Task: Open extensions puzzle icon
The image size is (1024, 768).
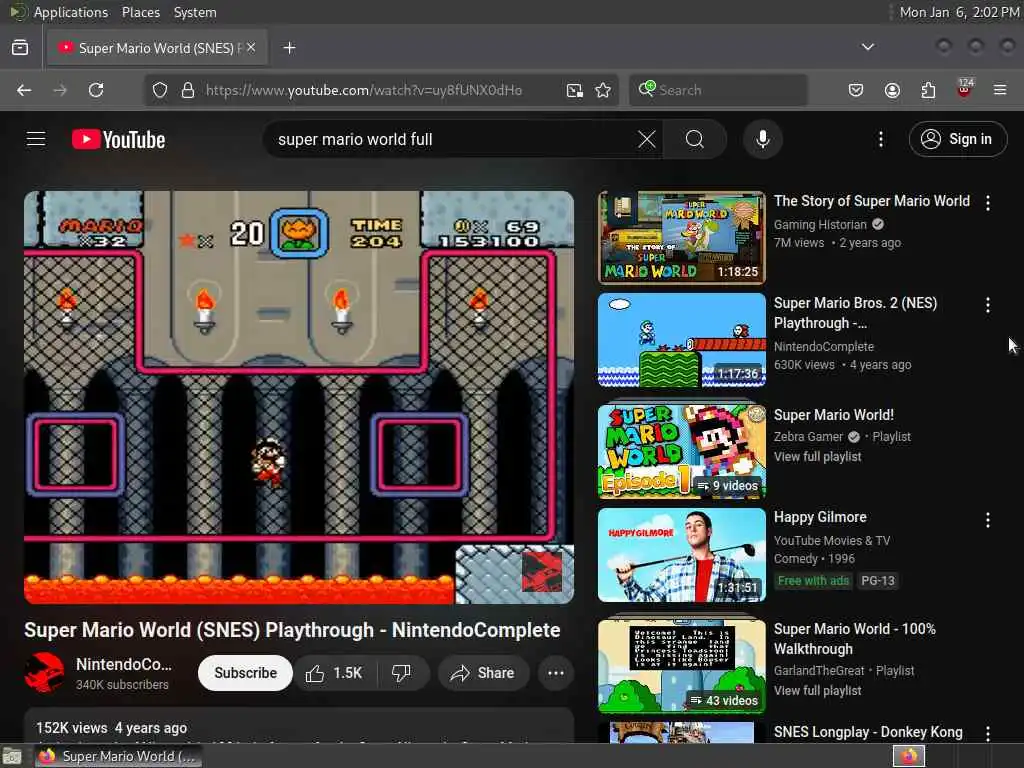Action: (928, 90)
